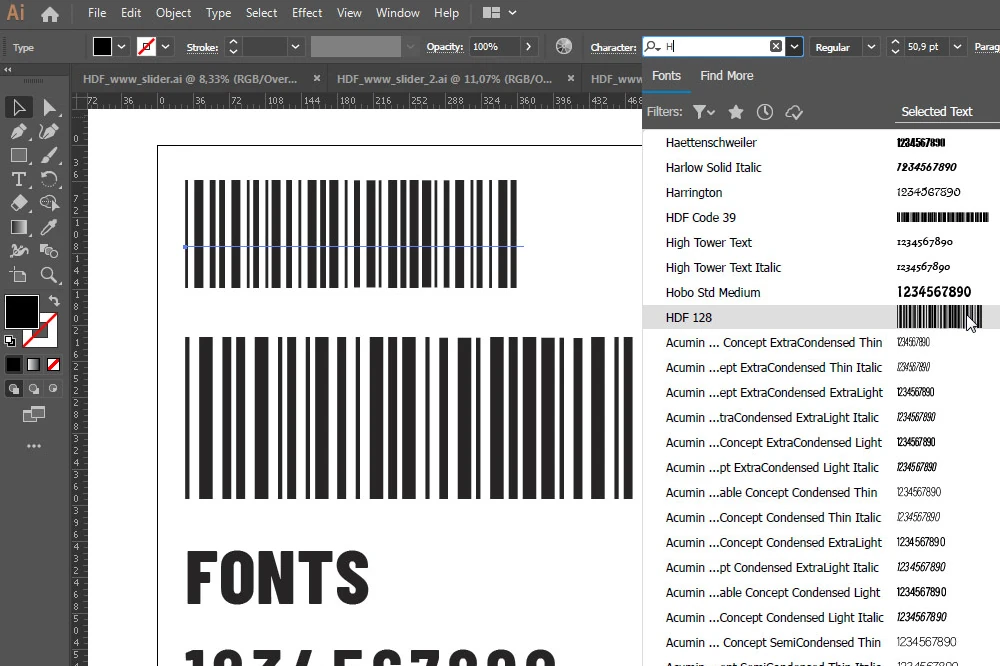Swap fill and stroke colors arrow
Screen dimensions: 1000x666
(x=54, y=300)
